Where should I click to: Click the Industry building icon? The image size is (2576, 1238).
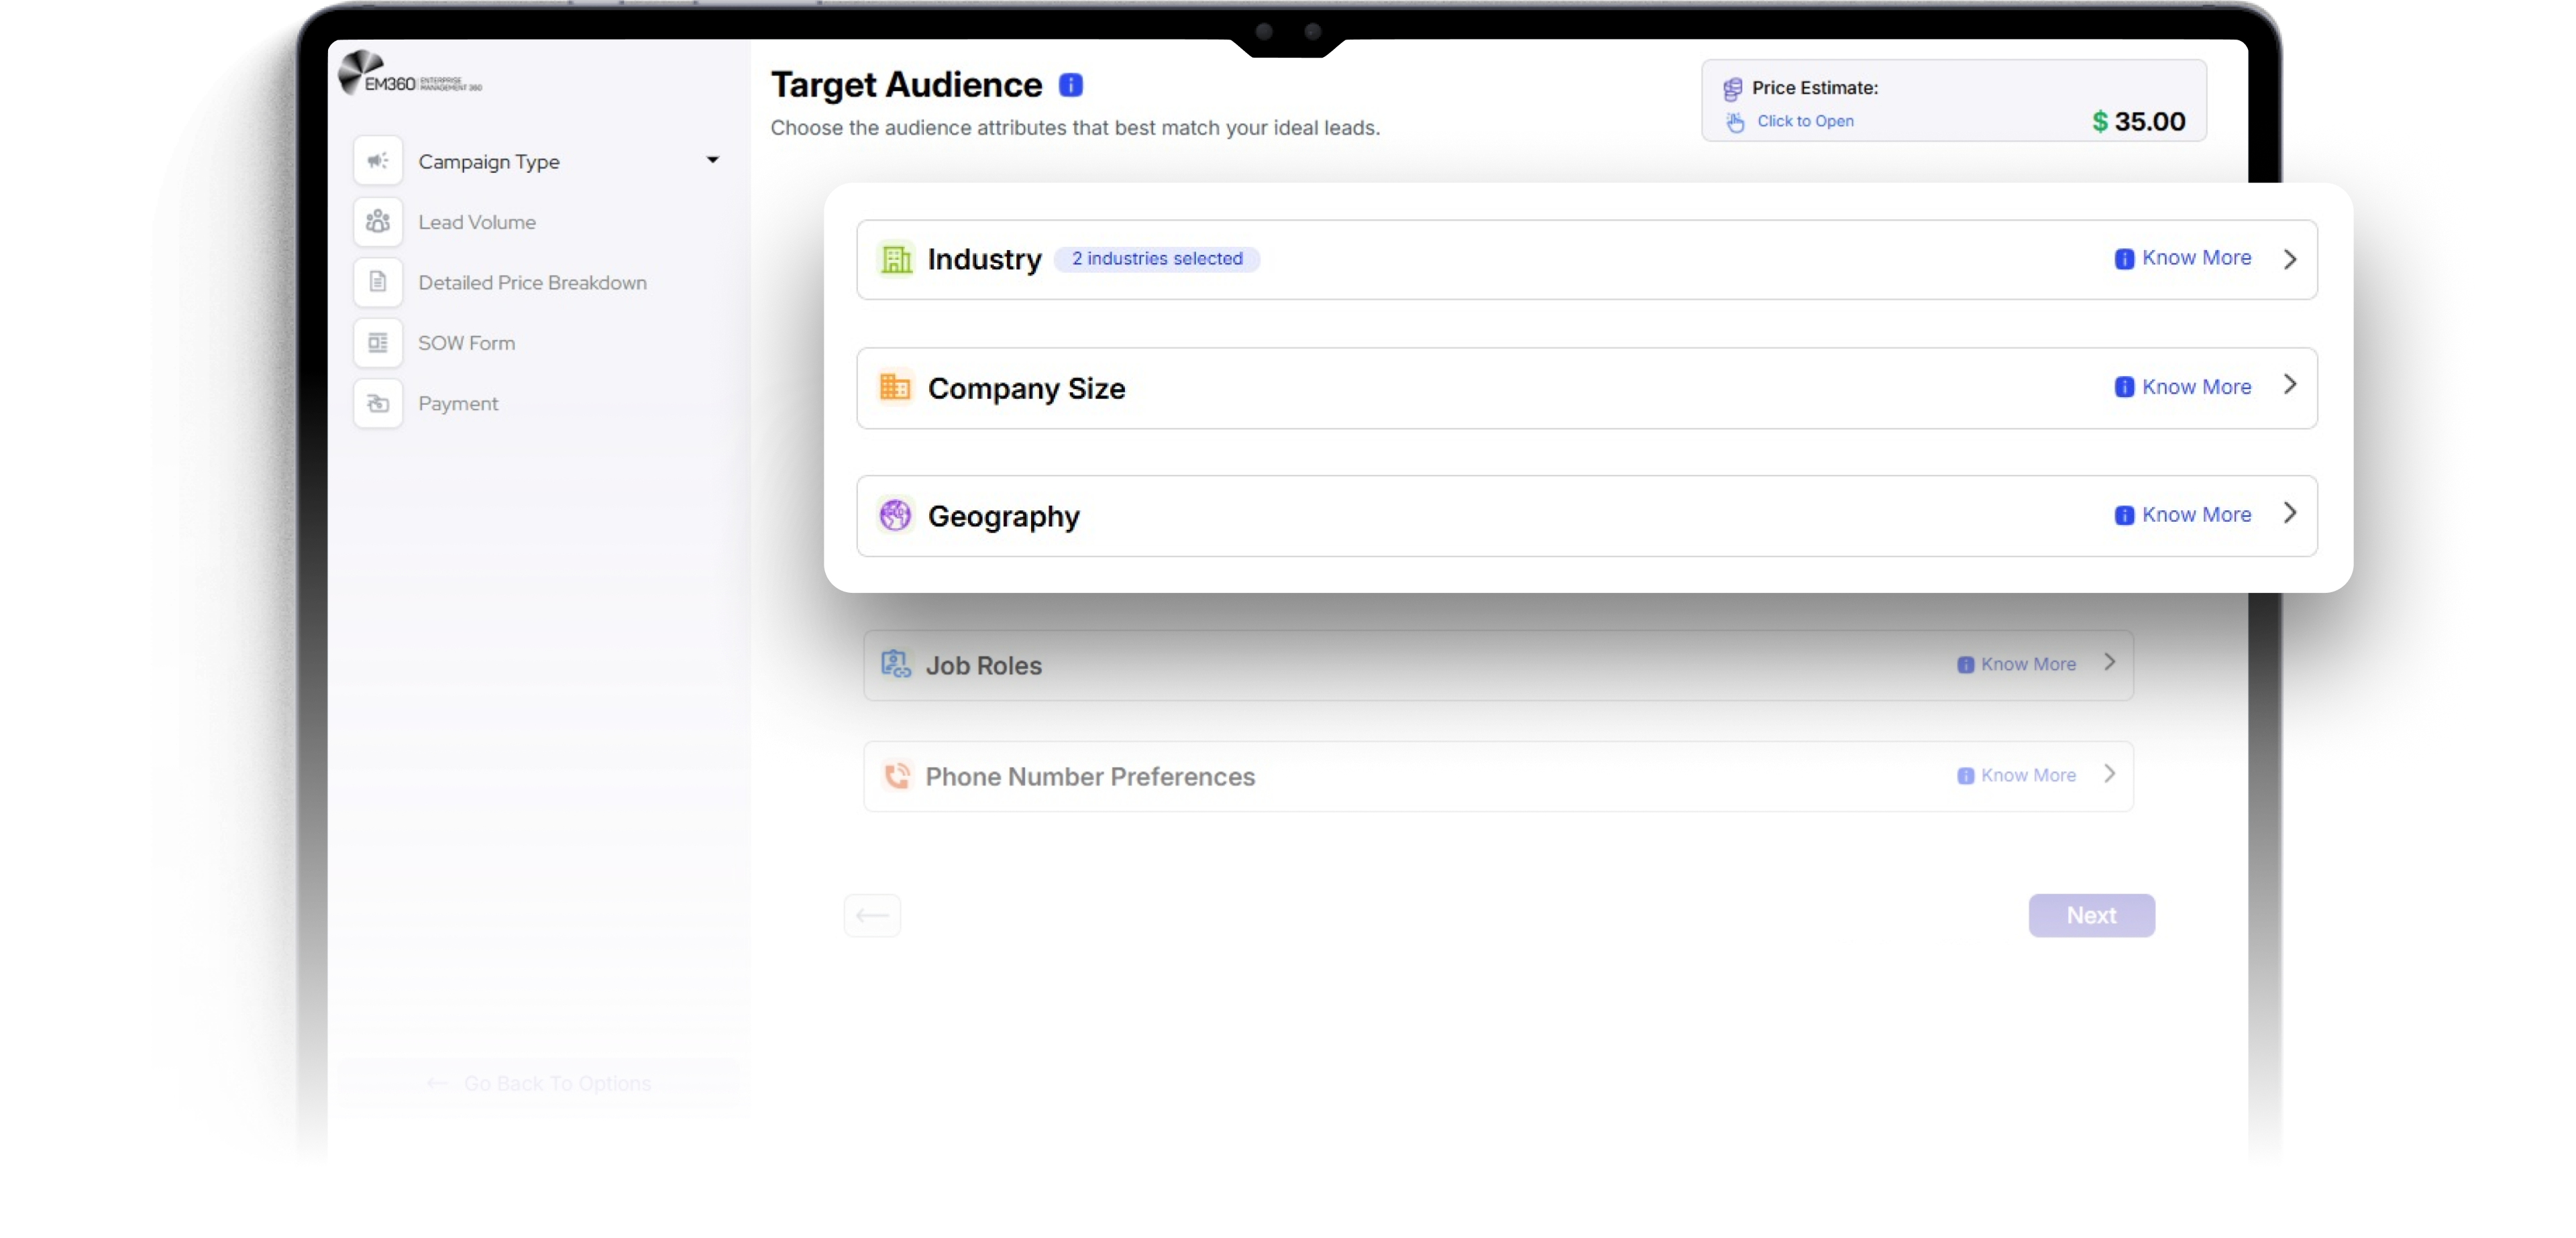click(x=895, y=259)
